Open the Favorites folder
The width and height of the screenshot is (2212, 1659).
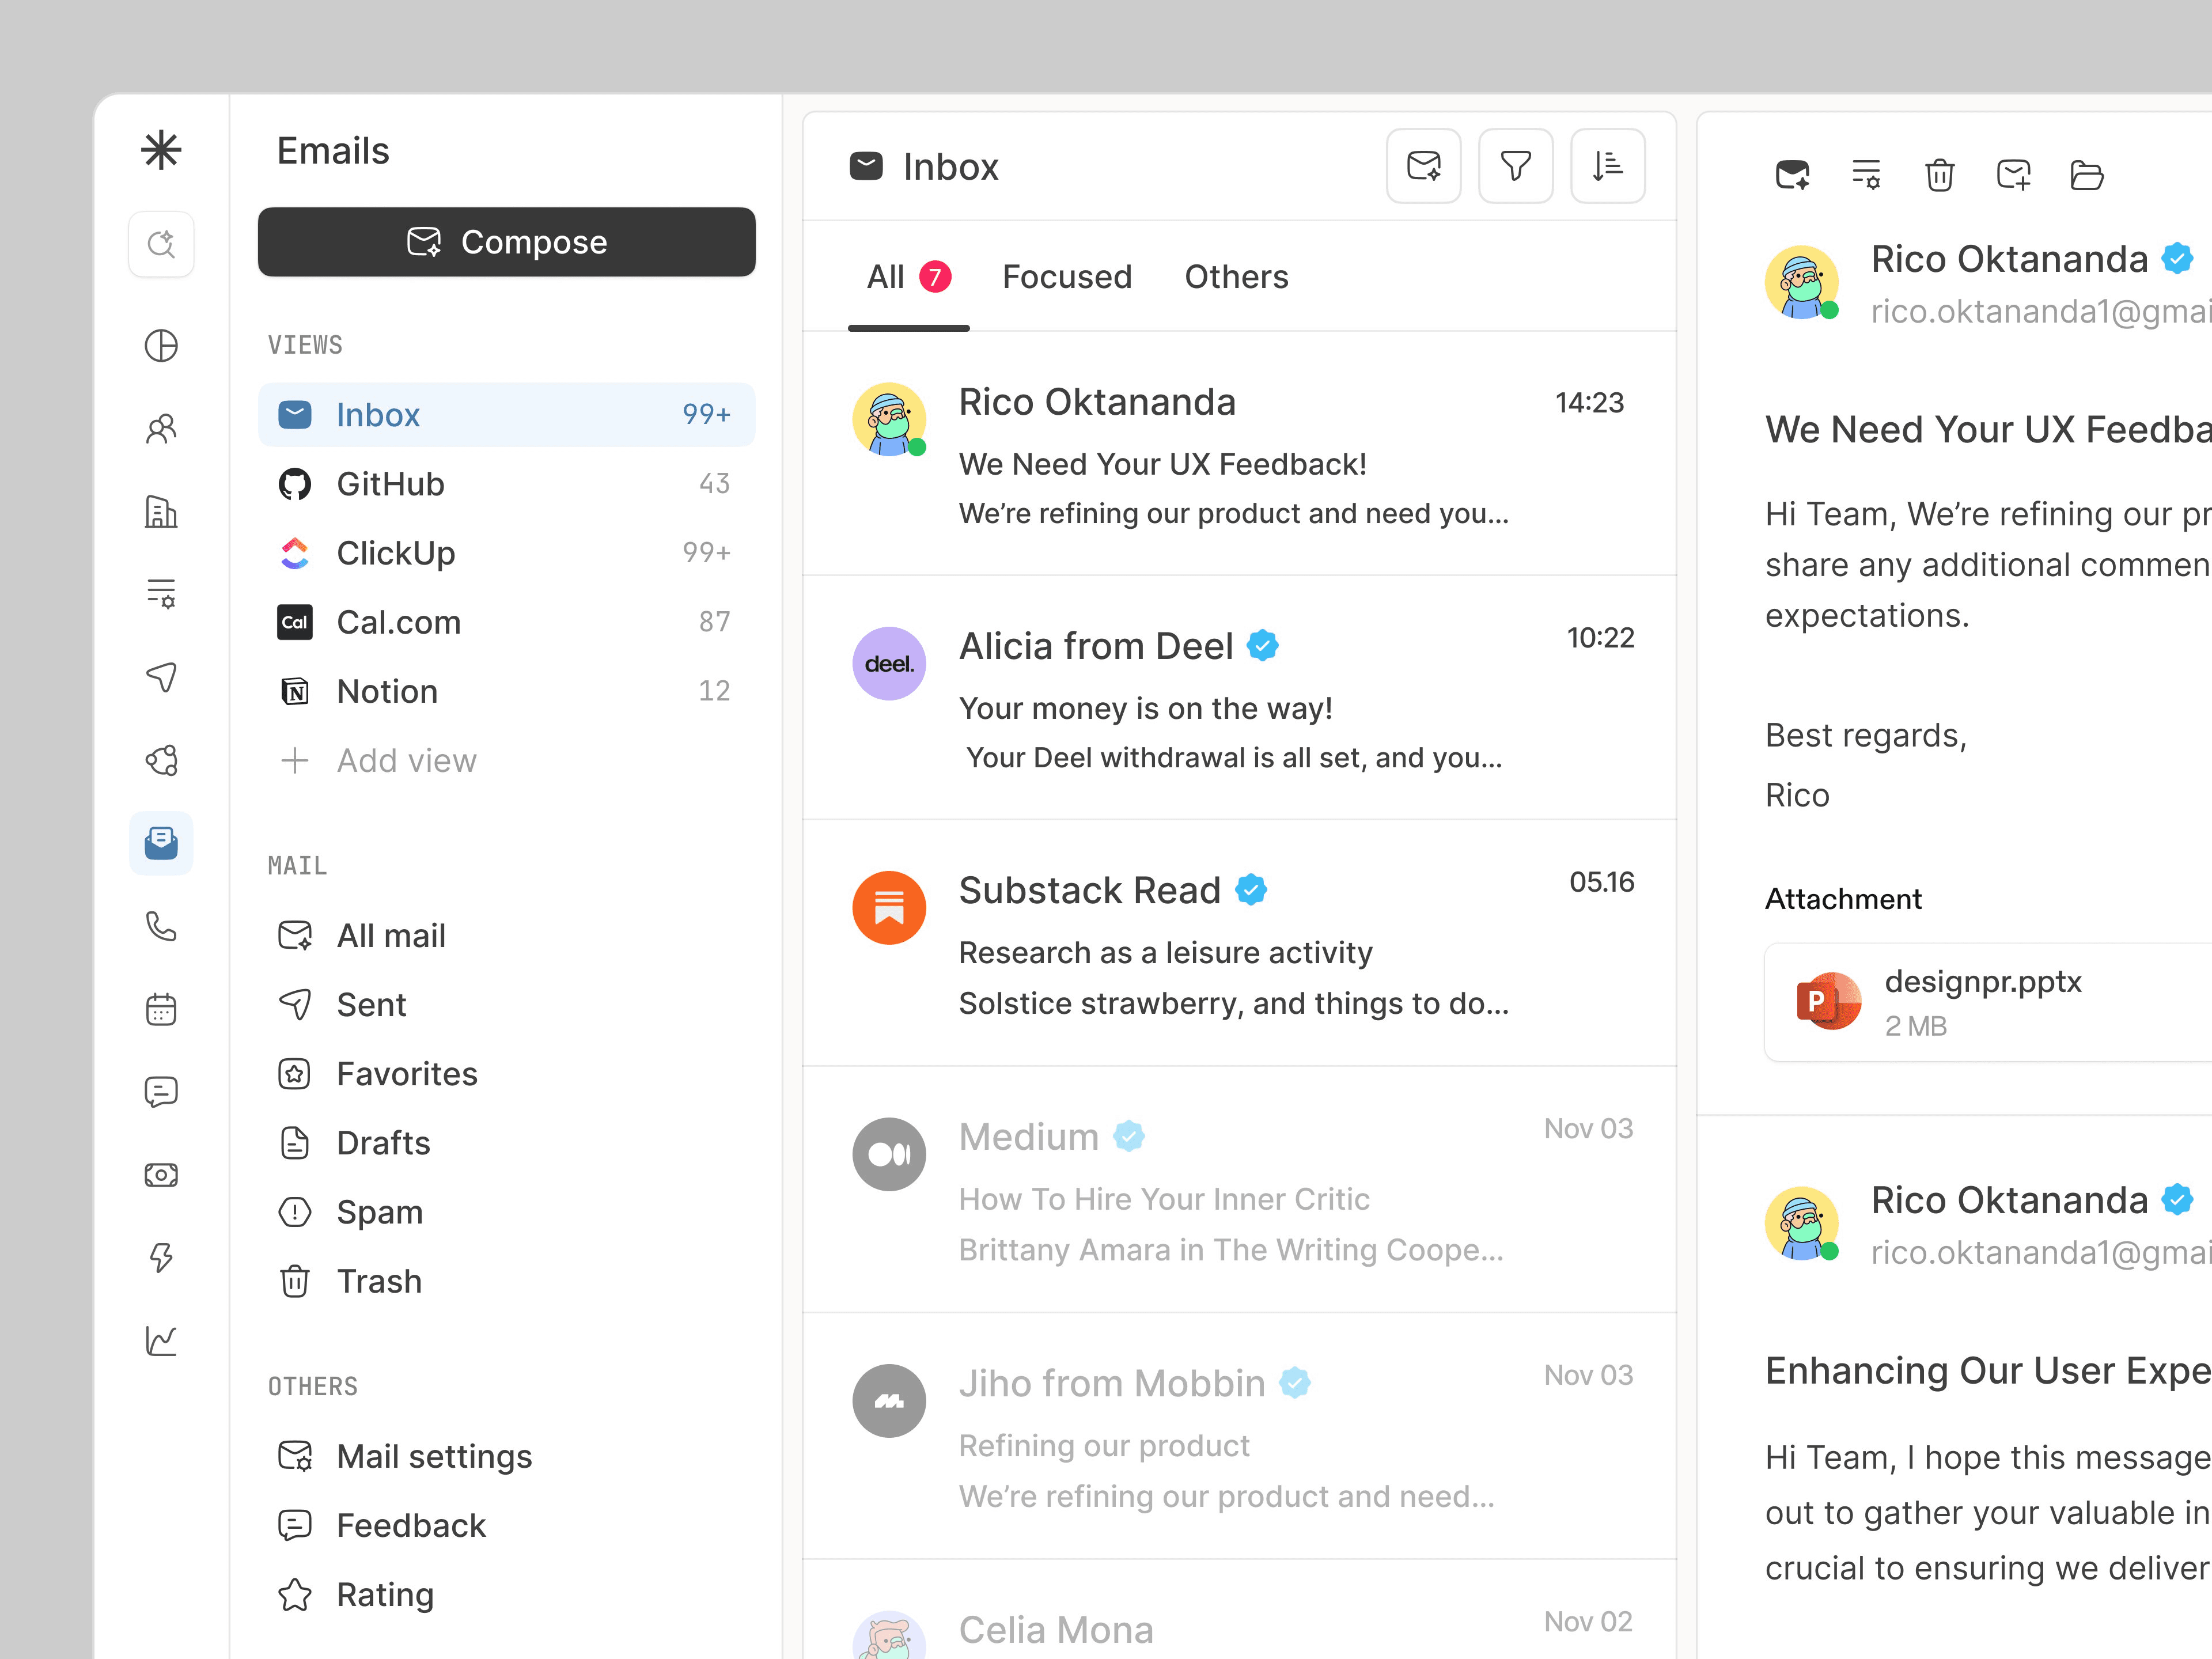pos(507,1074)
